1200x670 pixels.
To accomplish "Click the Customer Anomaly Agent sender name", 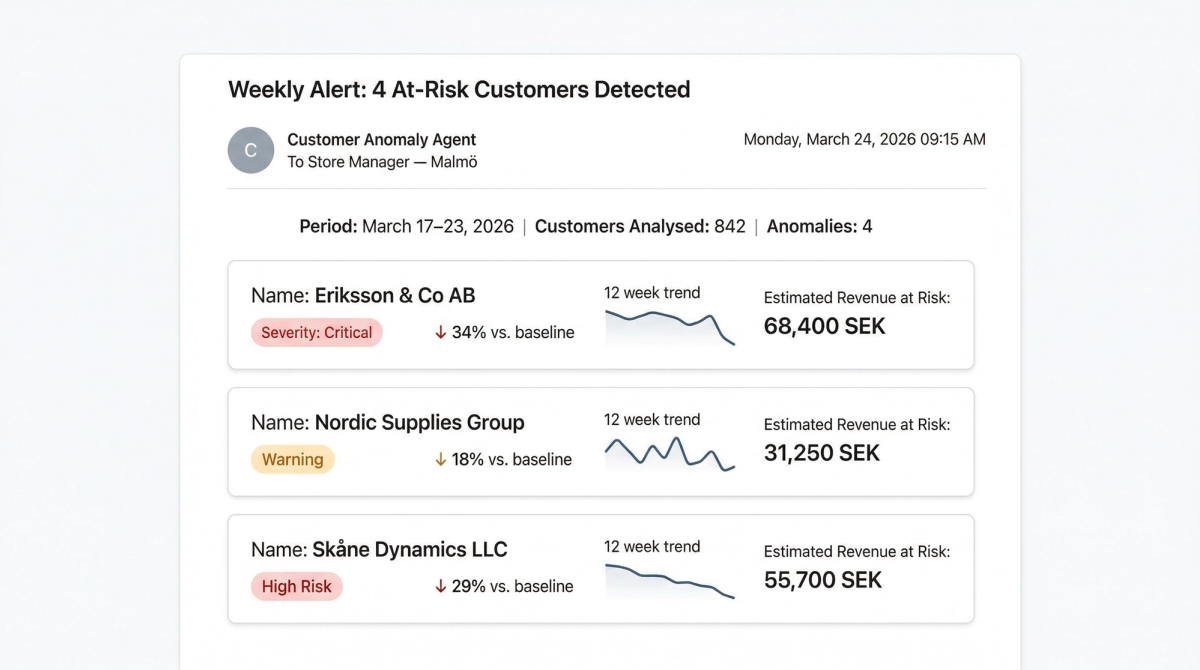I will pyautogui.click(x=381, y=140).
